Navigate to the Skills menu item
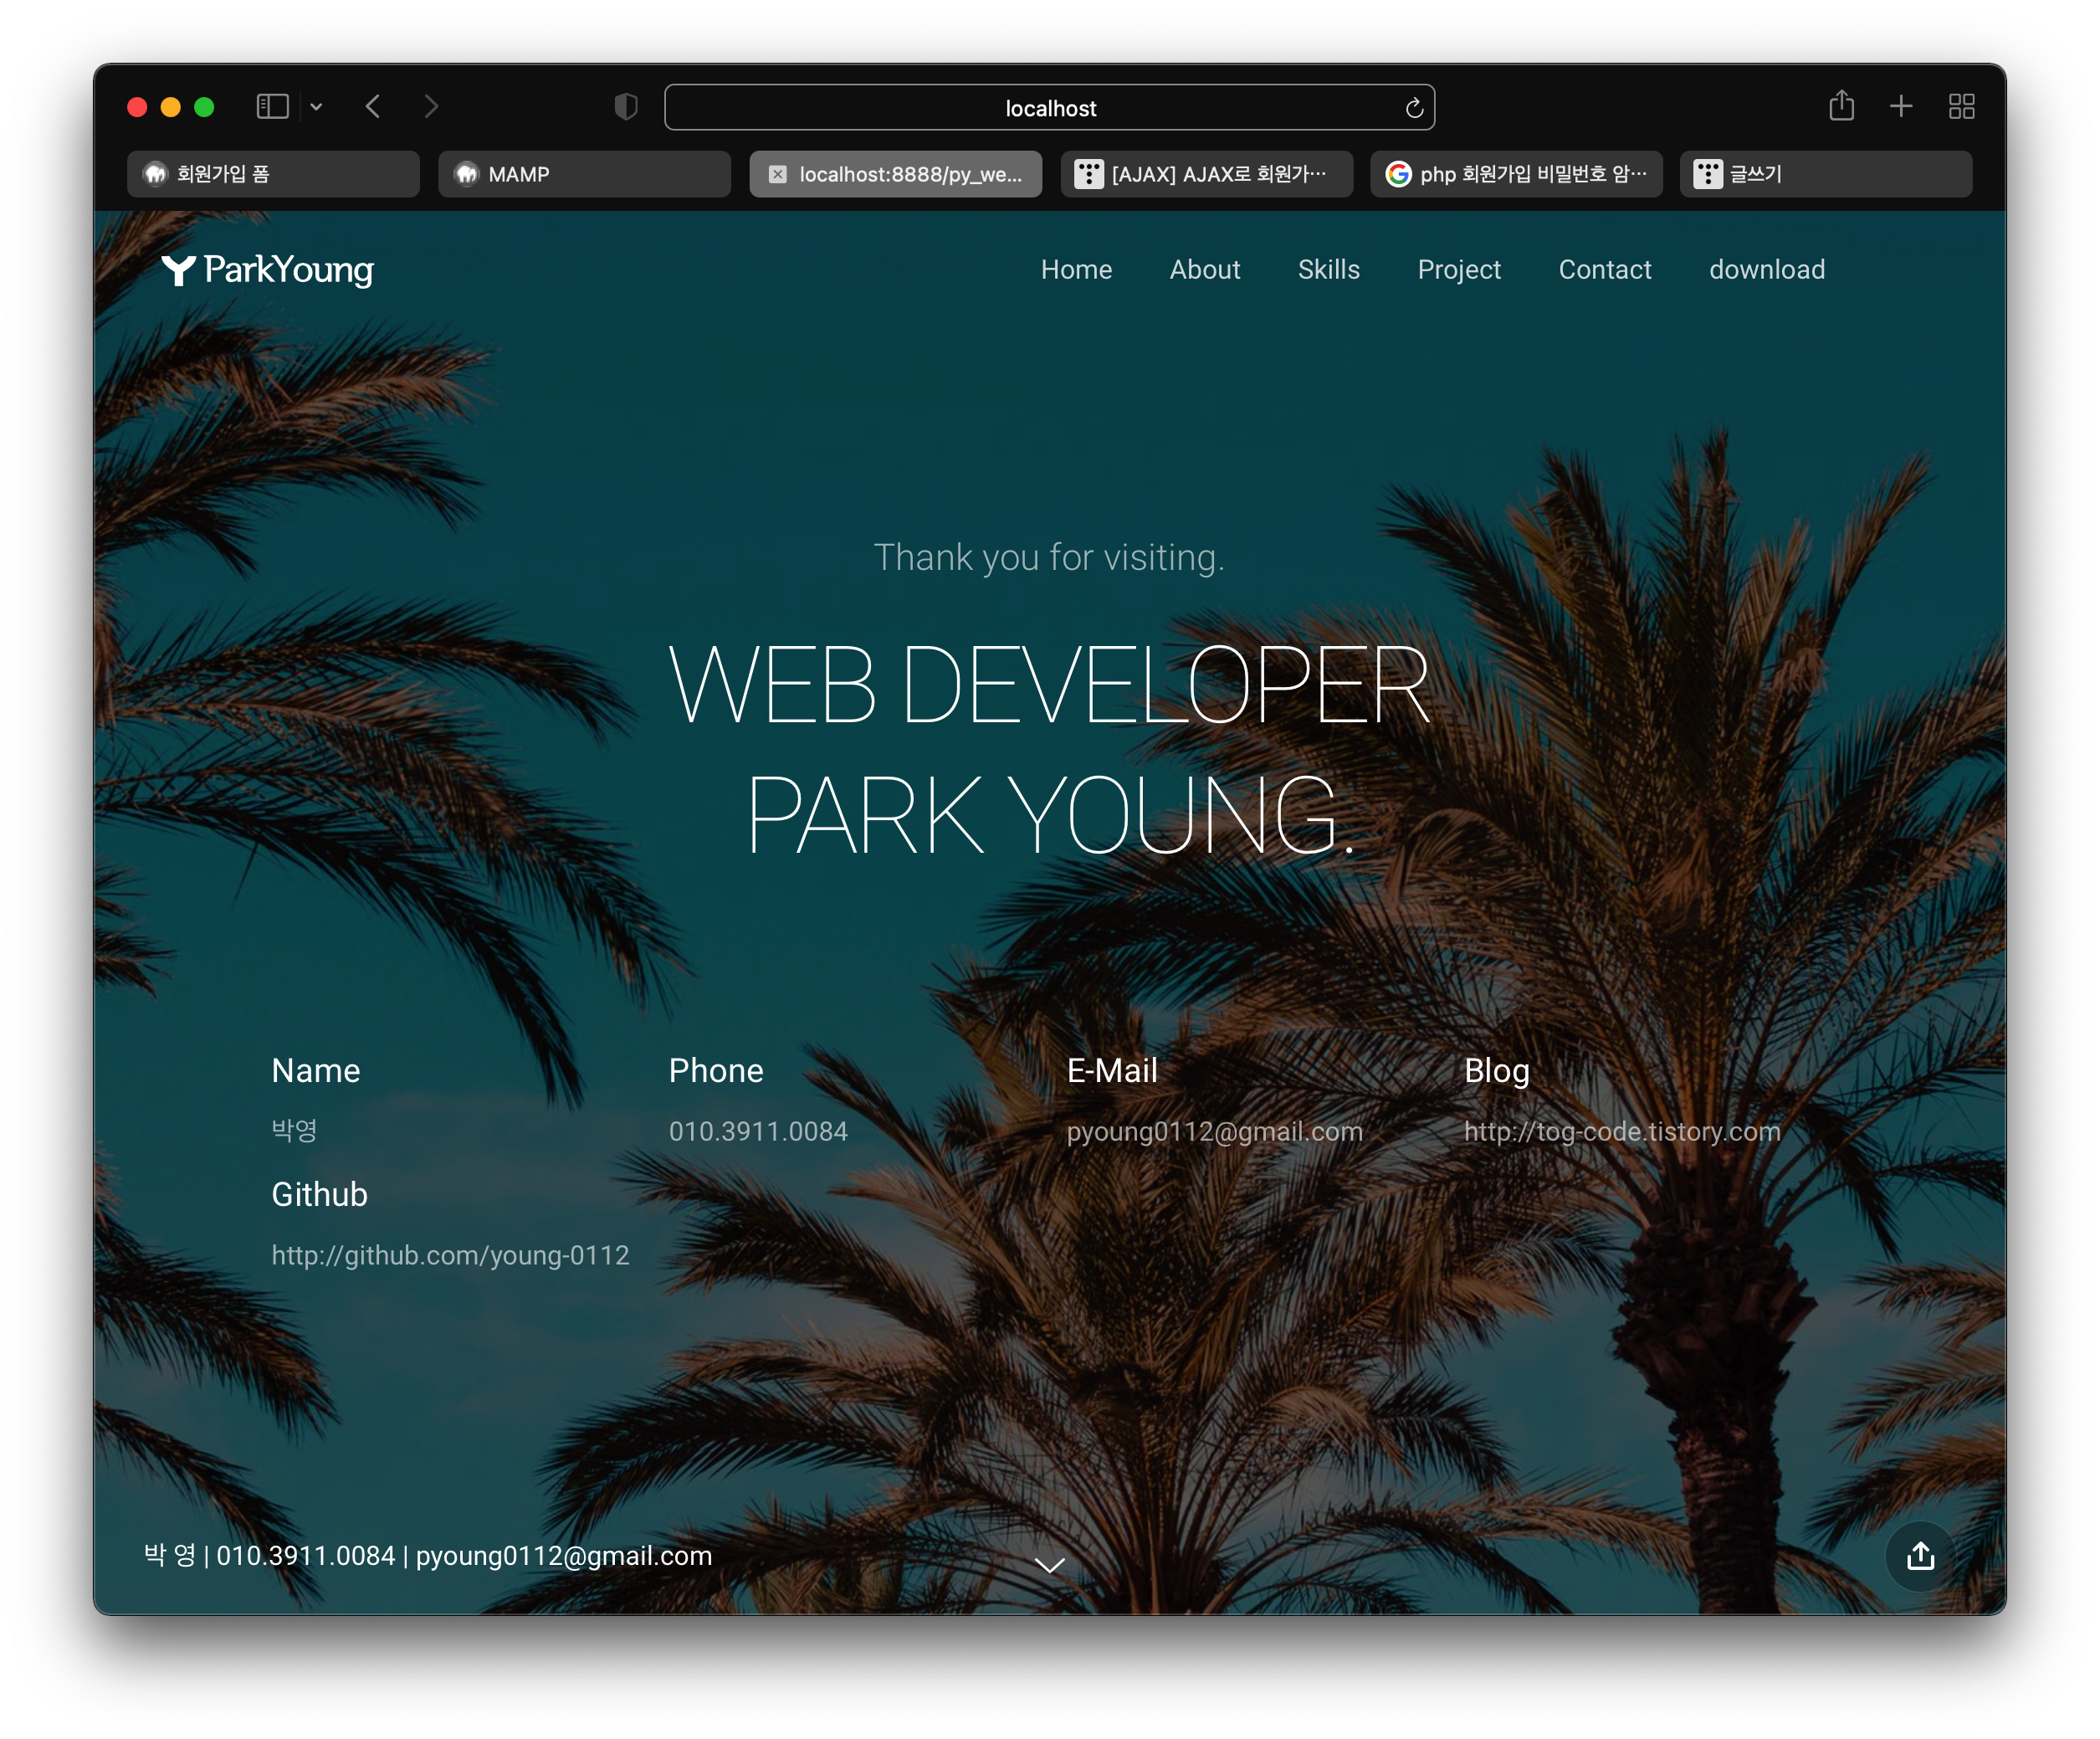2100x1739 pixels. tap(1328, 270)
